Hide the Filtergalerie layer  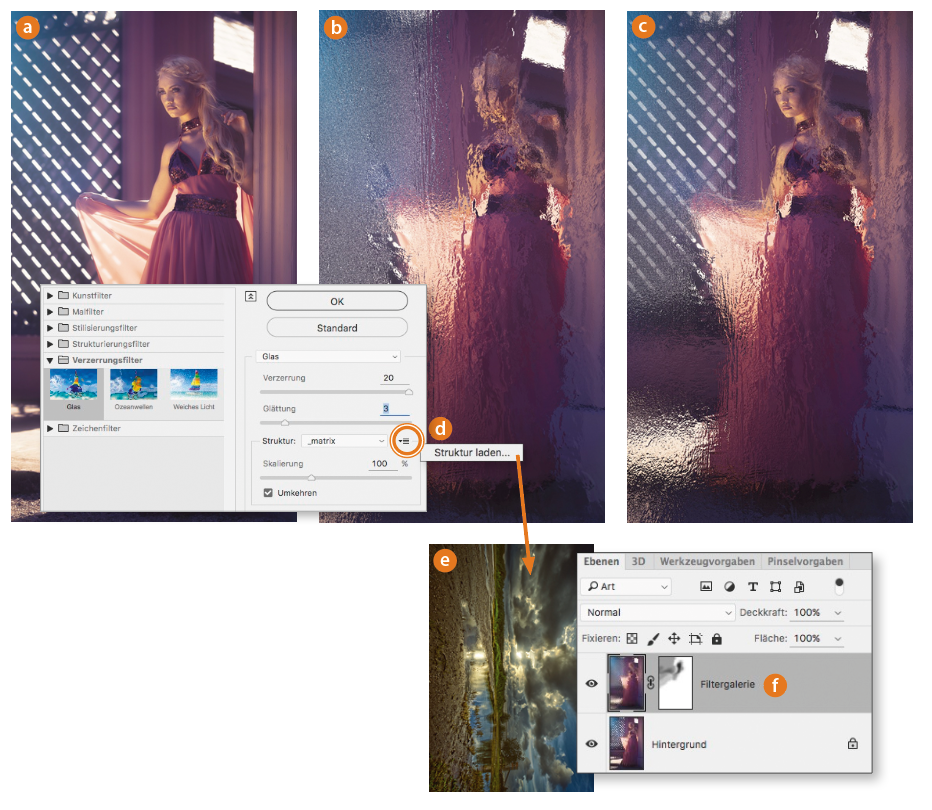[592, 684]
